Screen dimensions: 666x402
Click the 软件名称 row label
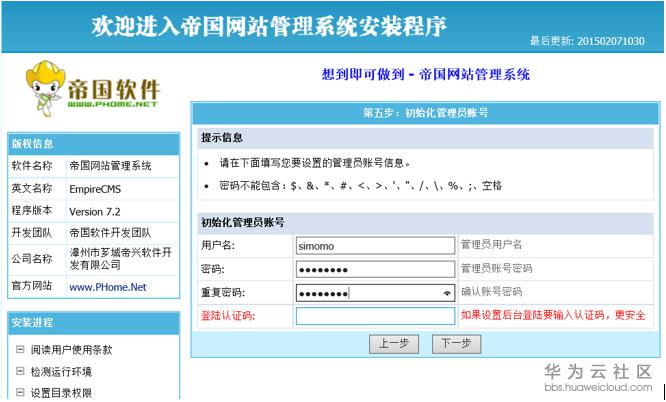tap(32, 166)
